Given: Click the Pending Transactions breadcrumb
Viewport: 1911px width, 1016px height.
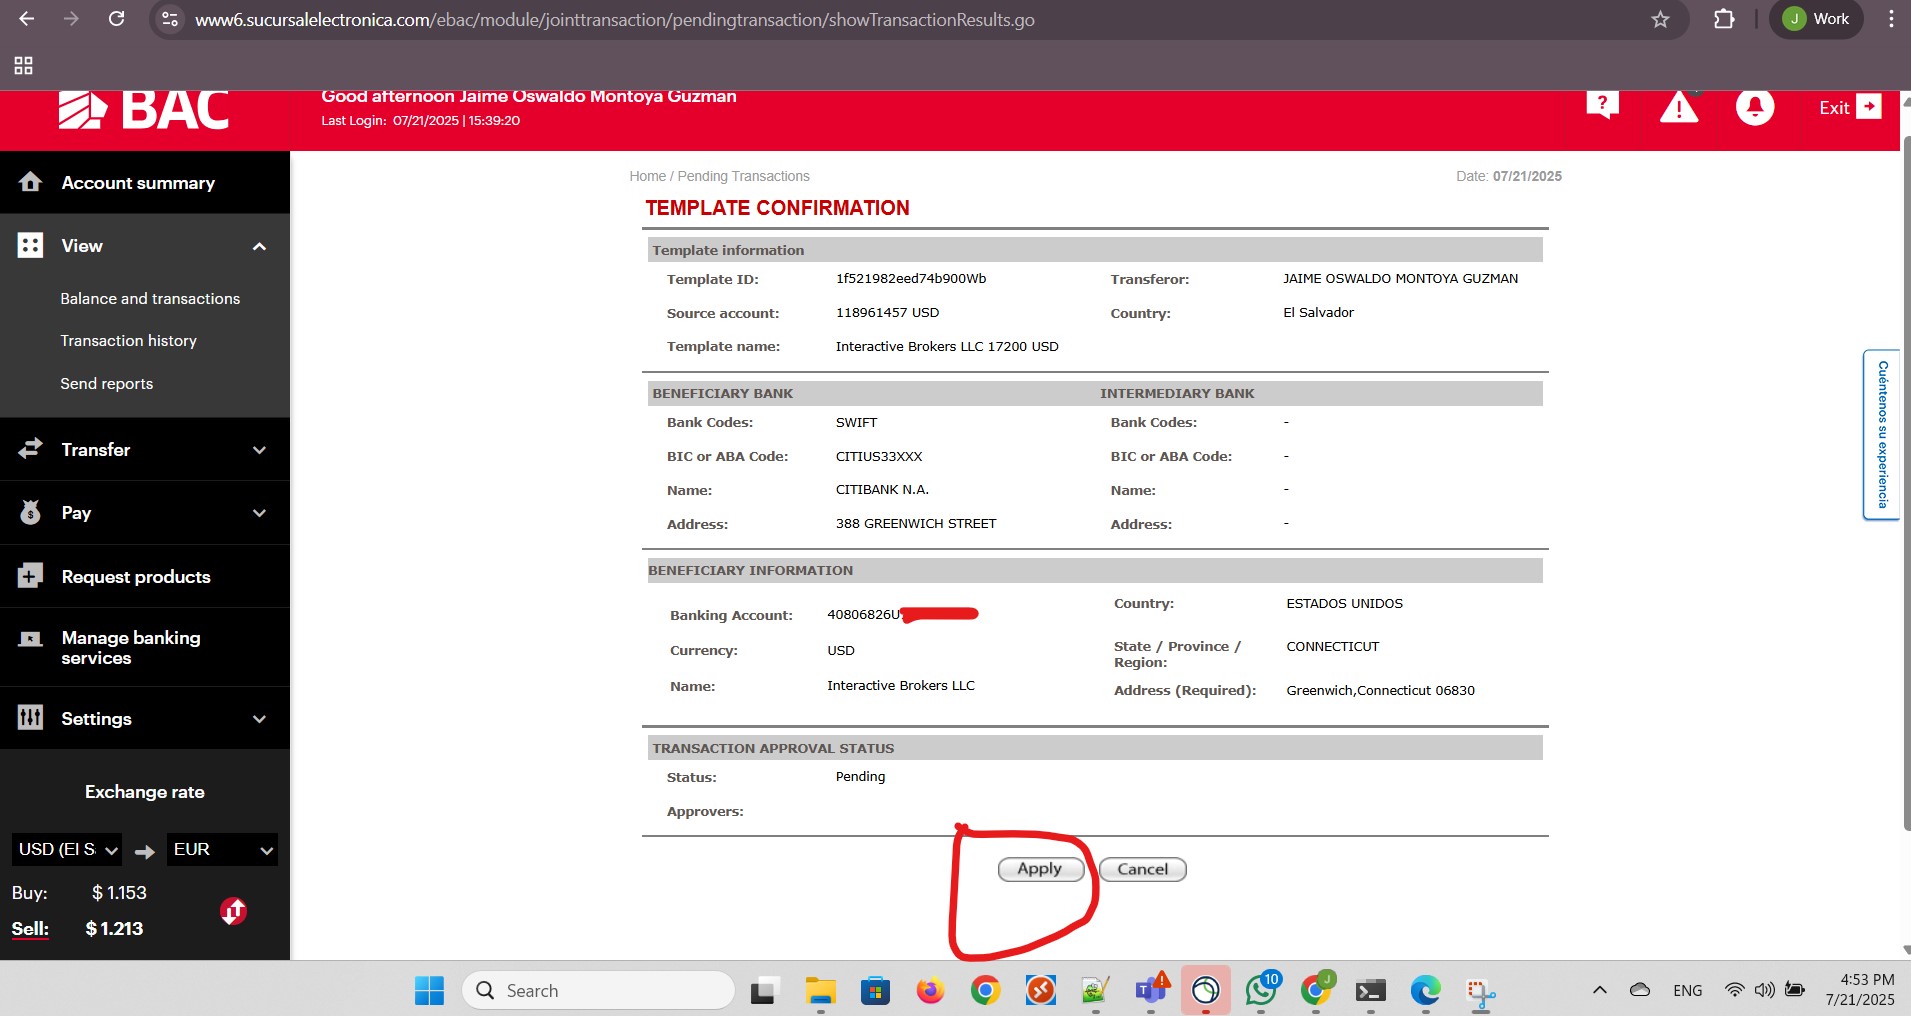Looking at the screenshot, I should click(743, 176).
